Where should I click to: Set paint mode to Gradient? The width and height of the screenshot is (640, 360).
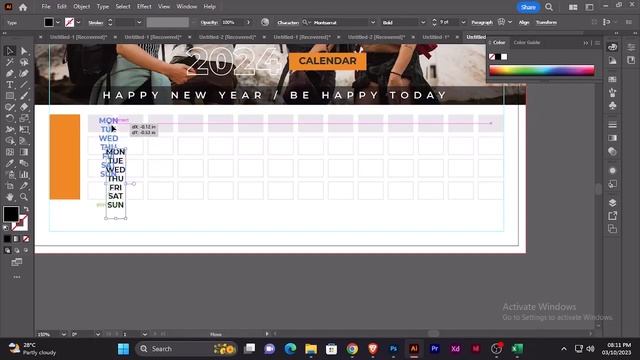coord(16,239)
